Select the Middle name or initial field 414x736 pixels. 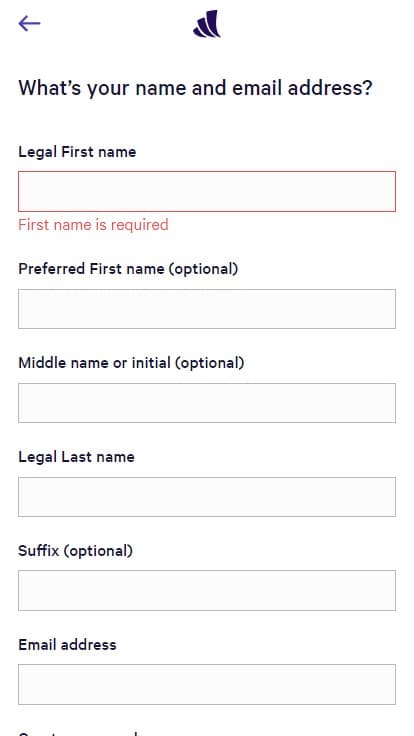click(x=207, y=403)
